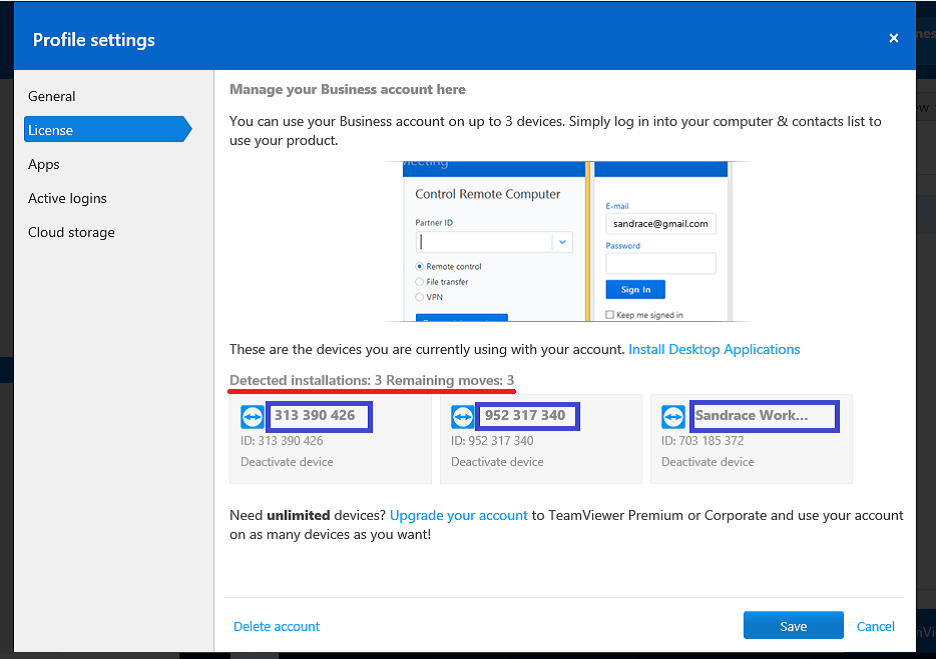Go to the Cloud storage section
The image size is (936, 659).
pyautogui.click(x=72, y=232)
